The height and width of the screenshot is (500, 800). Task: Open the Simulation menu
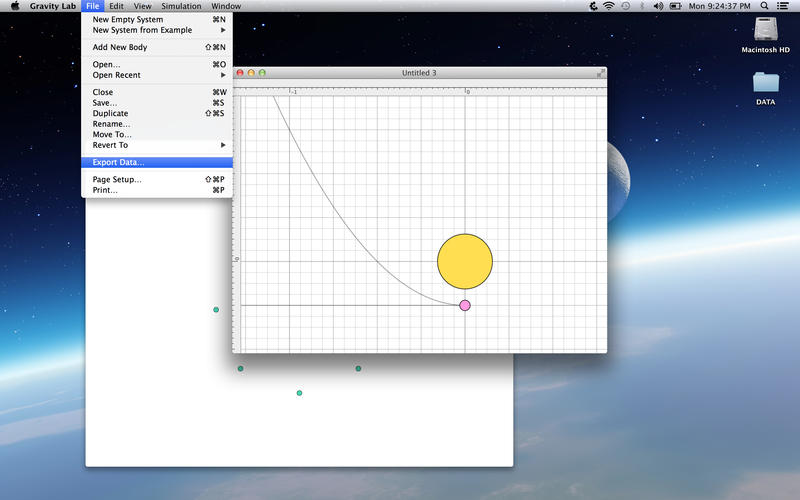[x=181, y=6]
